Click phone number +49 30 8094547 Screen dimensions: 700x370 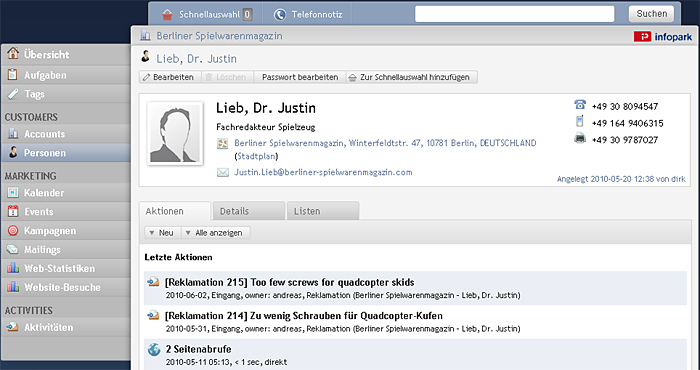(625, 107)
